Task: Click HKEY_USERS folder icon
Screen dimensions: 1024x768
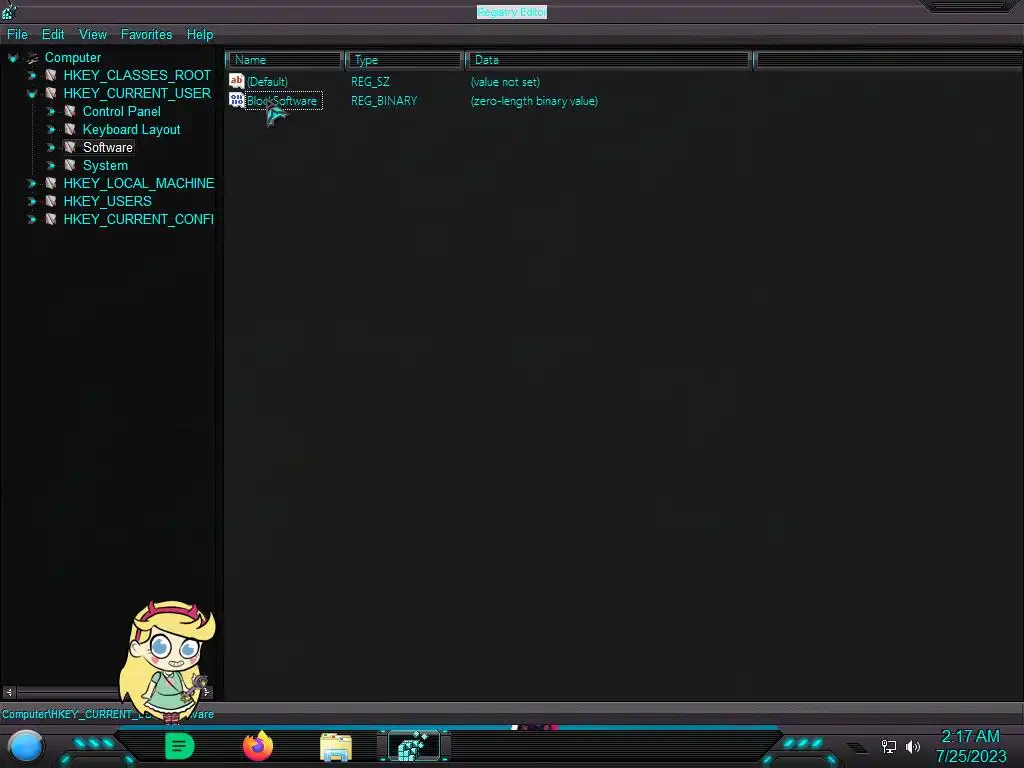Action: click(51, 201)
